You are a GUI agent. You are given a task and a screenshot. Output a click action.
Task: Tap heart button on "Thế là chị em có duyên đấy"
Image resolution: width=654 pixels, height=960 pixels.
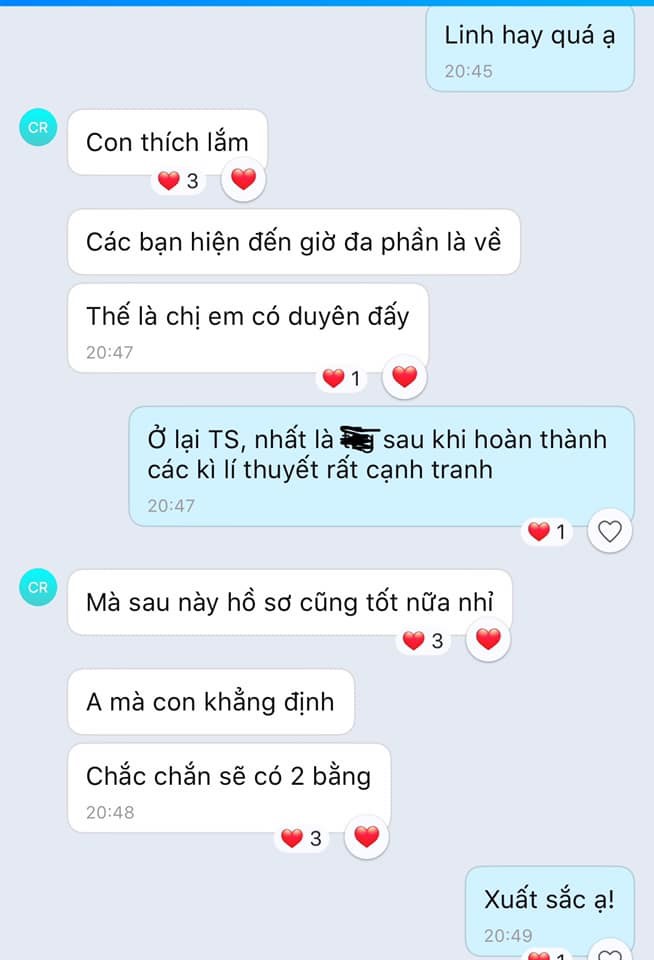[x=404, y=377]
